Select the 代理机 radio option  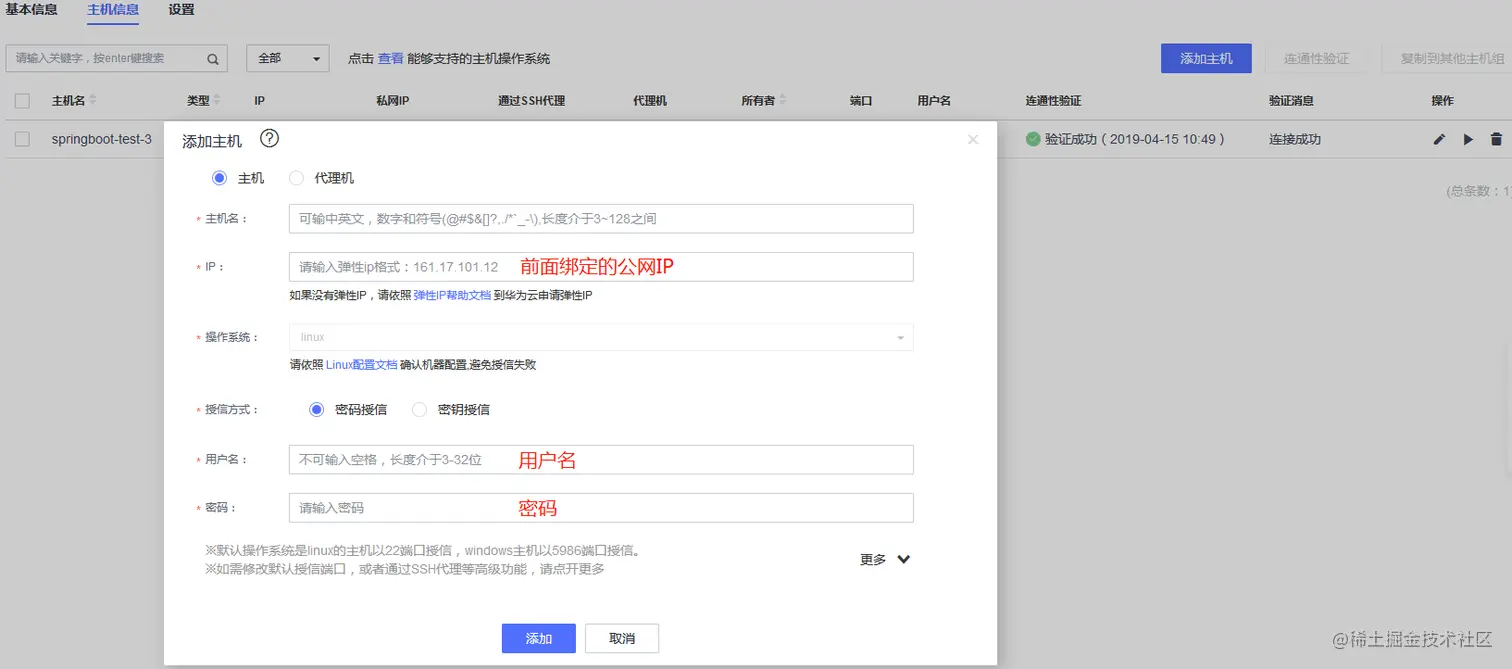tap(296, 177)
